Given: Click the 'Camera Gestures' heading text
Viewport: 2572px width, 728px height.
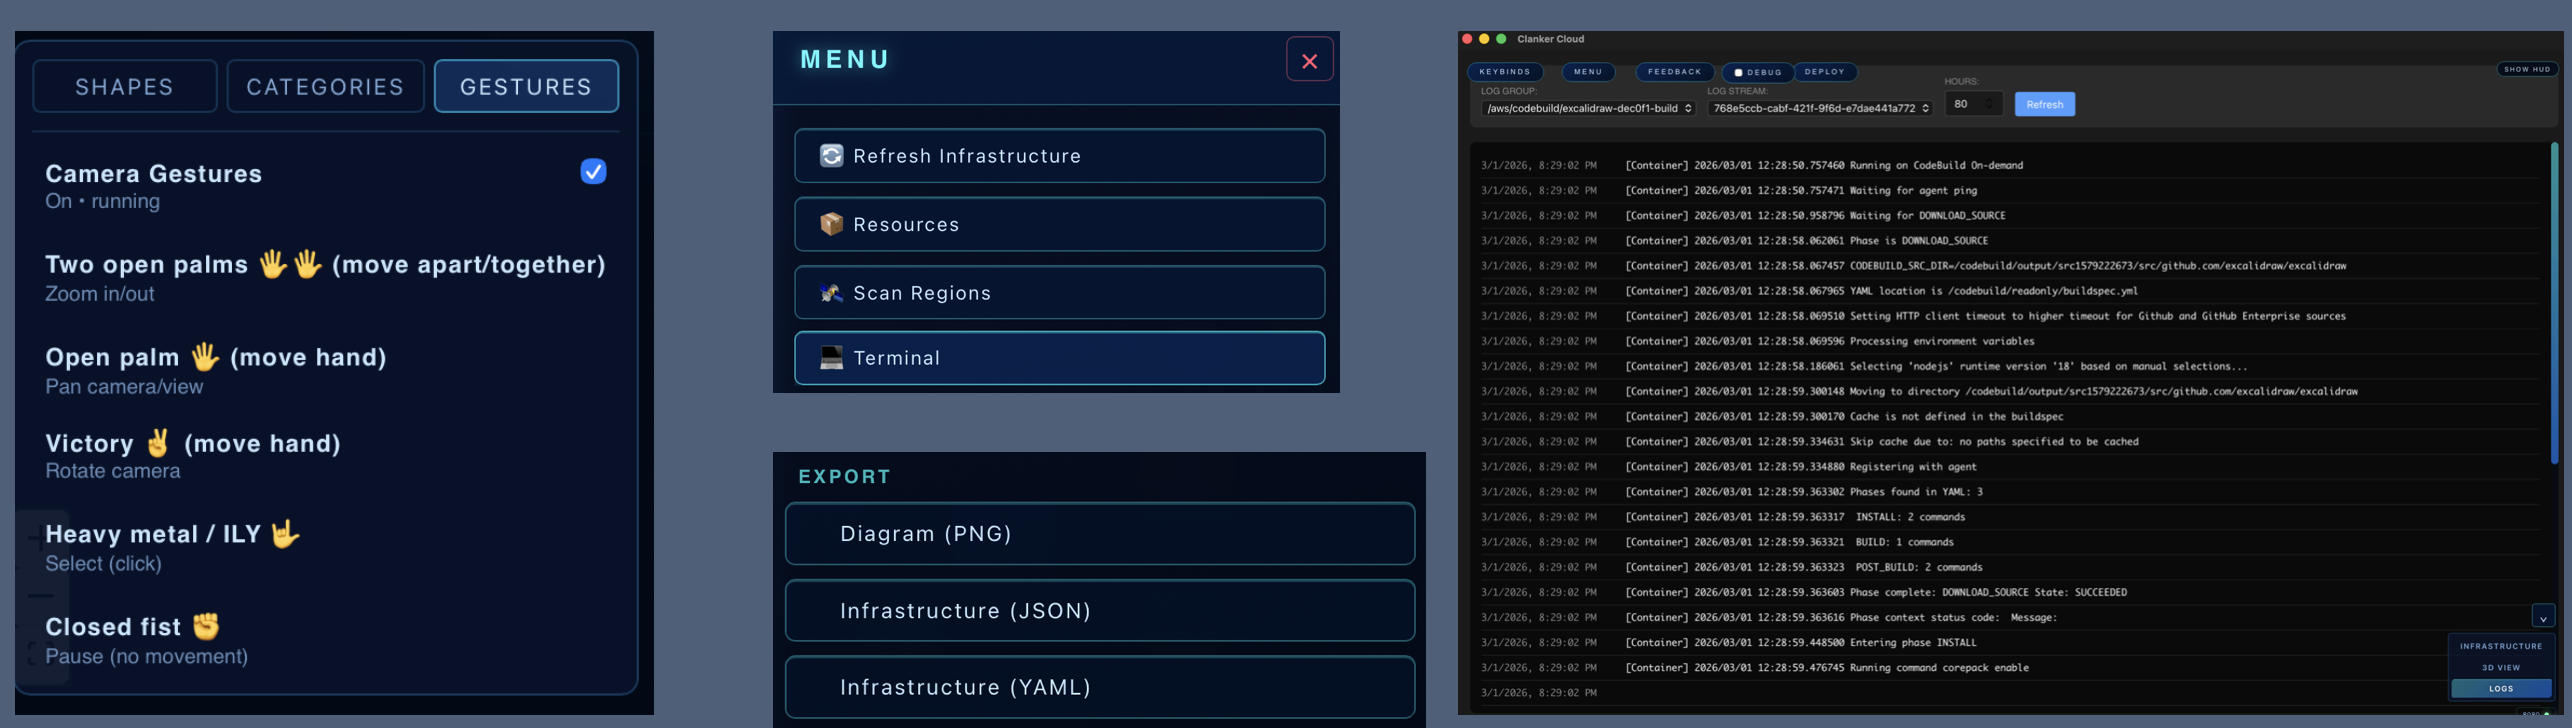Looking at the screenshot, I should (x=153, y=174).
